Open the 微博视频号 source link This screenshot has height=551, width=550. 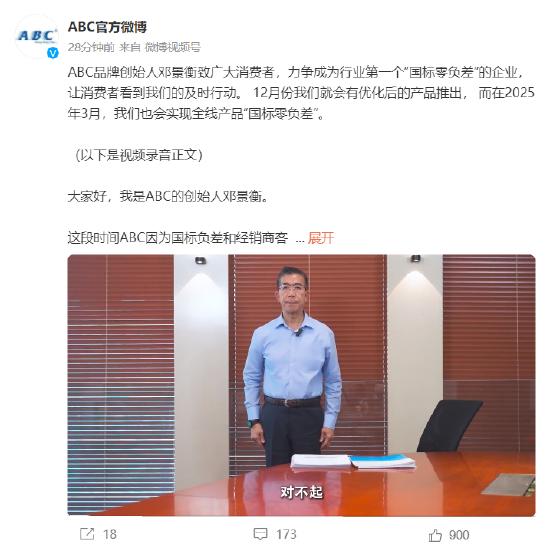[173, 47]
